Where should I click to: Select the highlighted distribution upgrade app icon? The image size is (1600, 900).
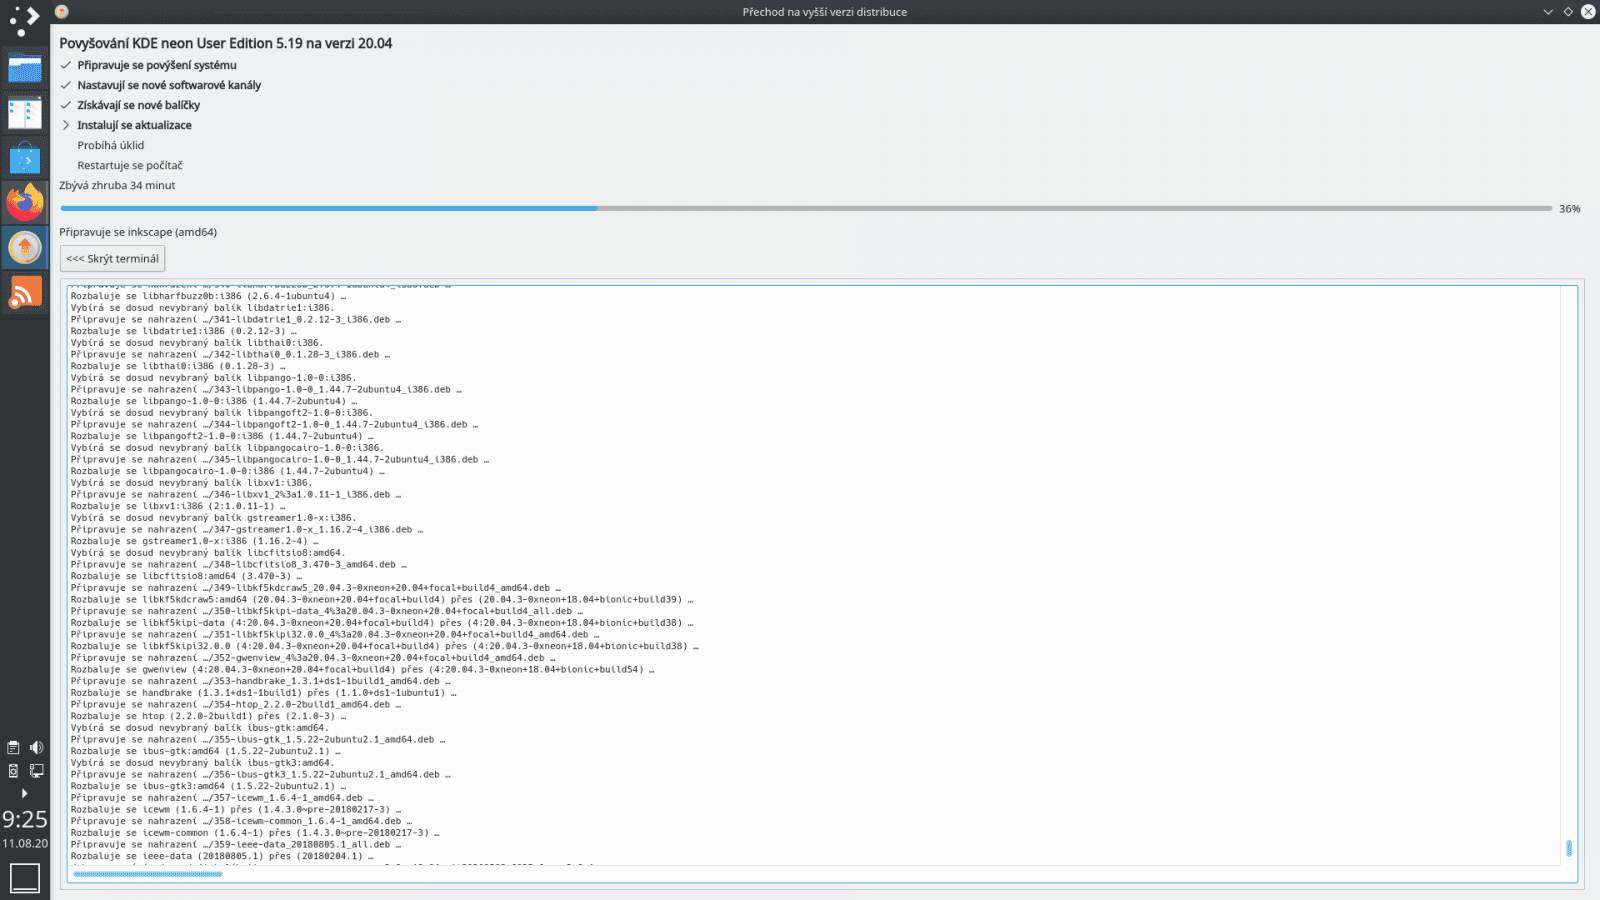coord(25,246)
